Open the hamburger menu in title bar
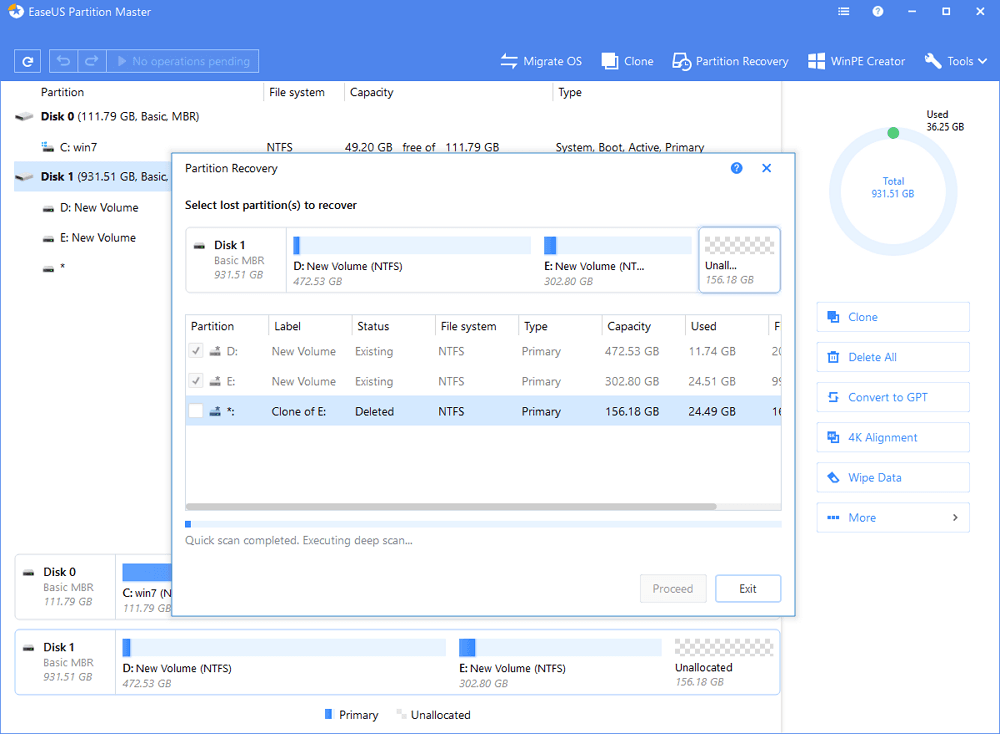1000x734 pixels. click(x=842, y=12)
